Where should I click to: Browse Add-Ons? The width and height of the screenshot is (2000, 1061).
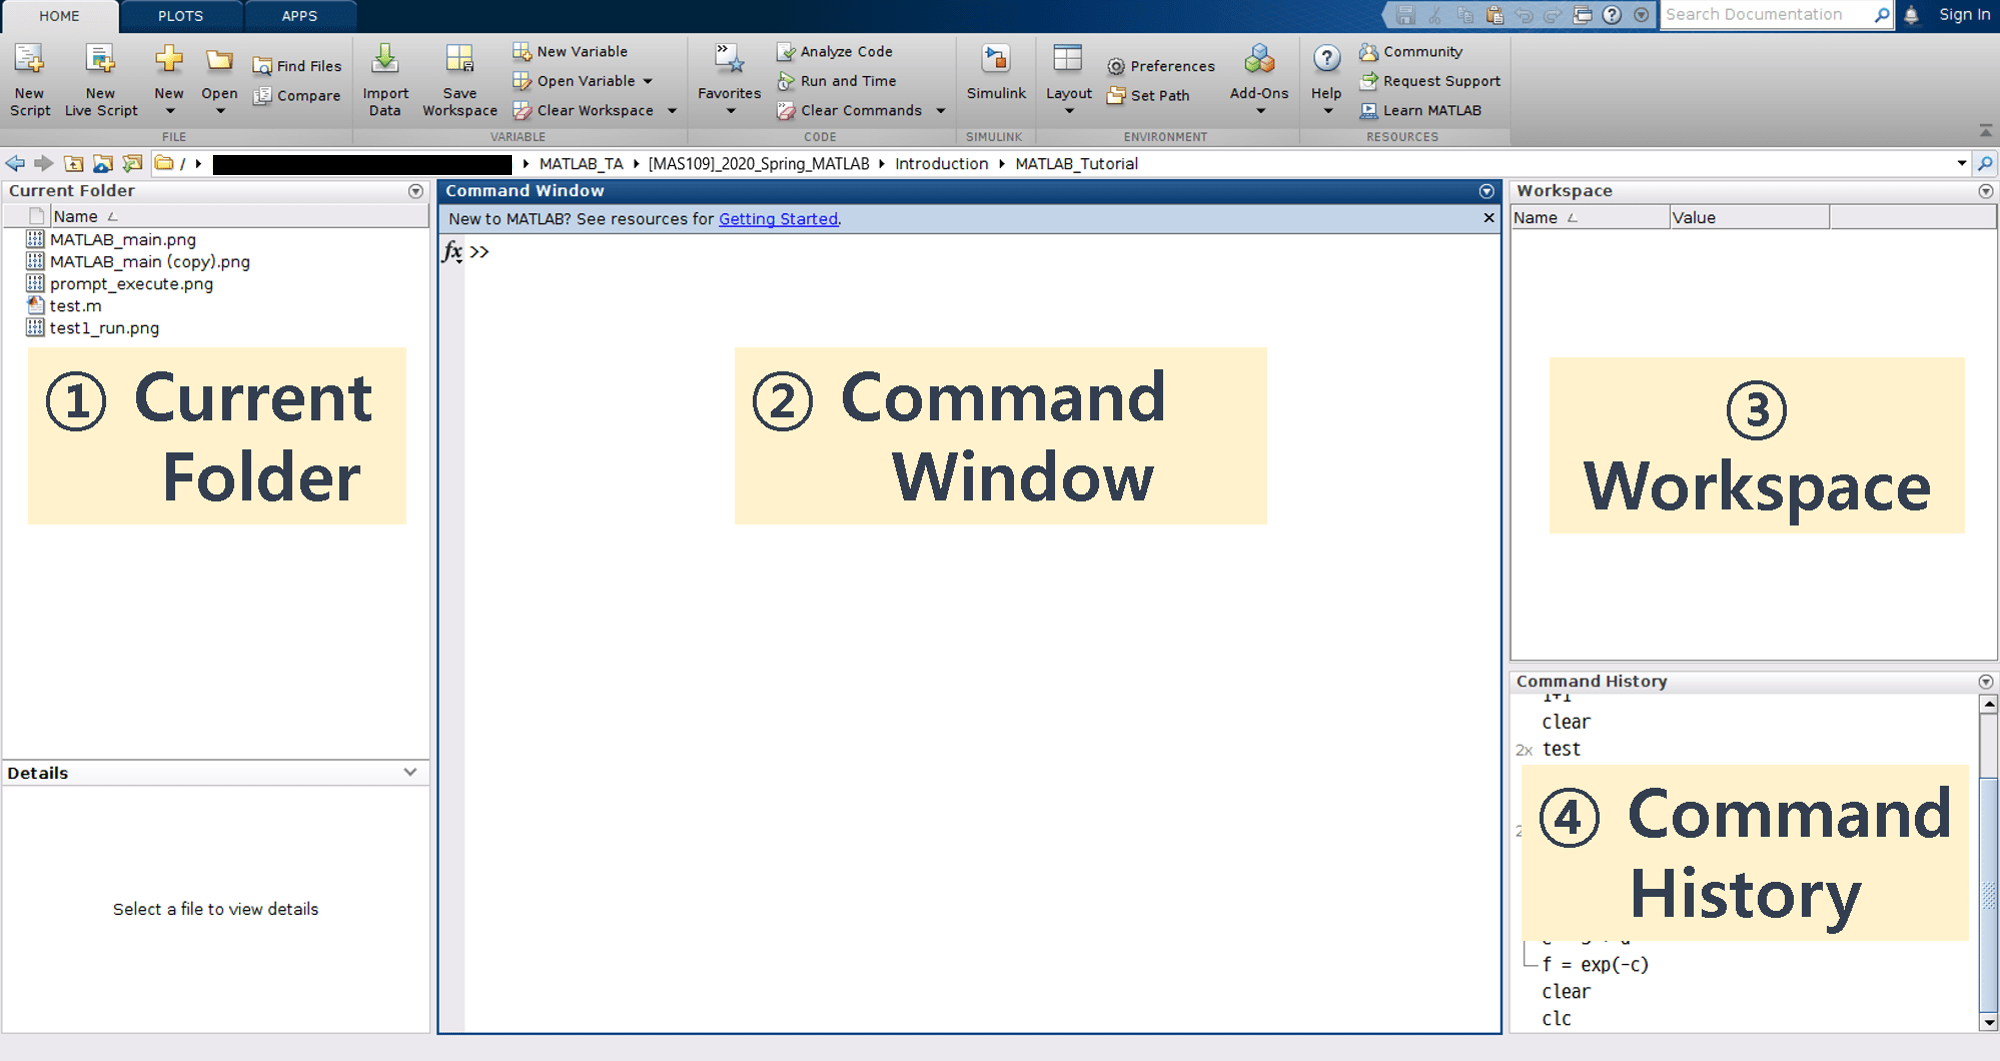click(x=1259, y=80)
